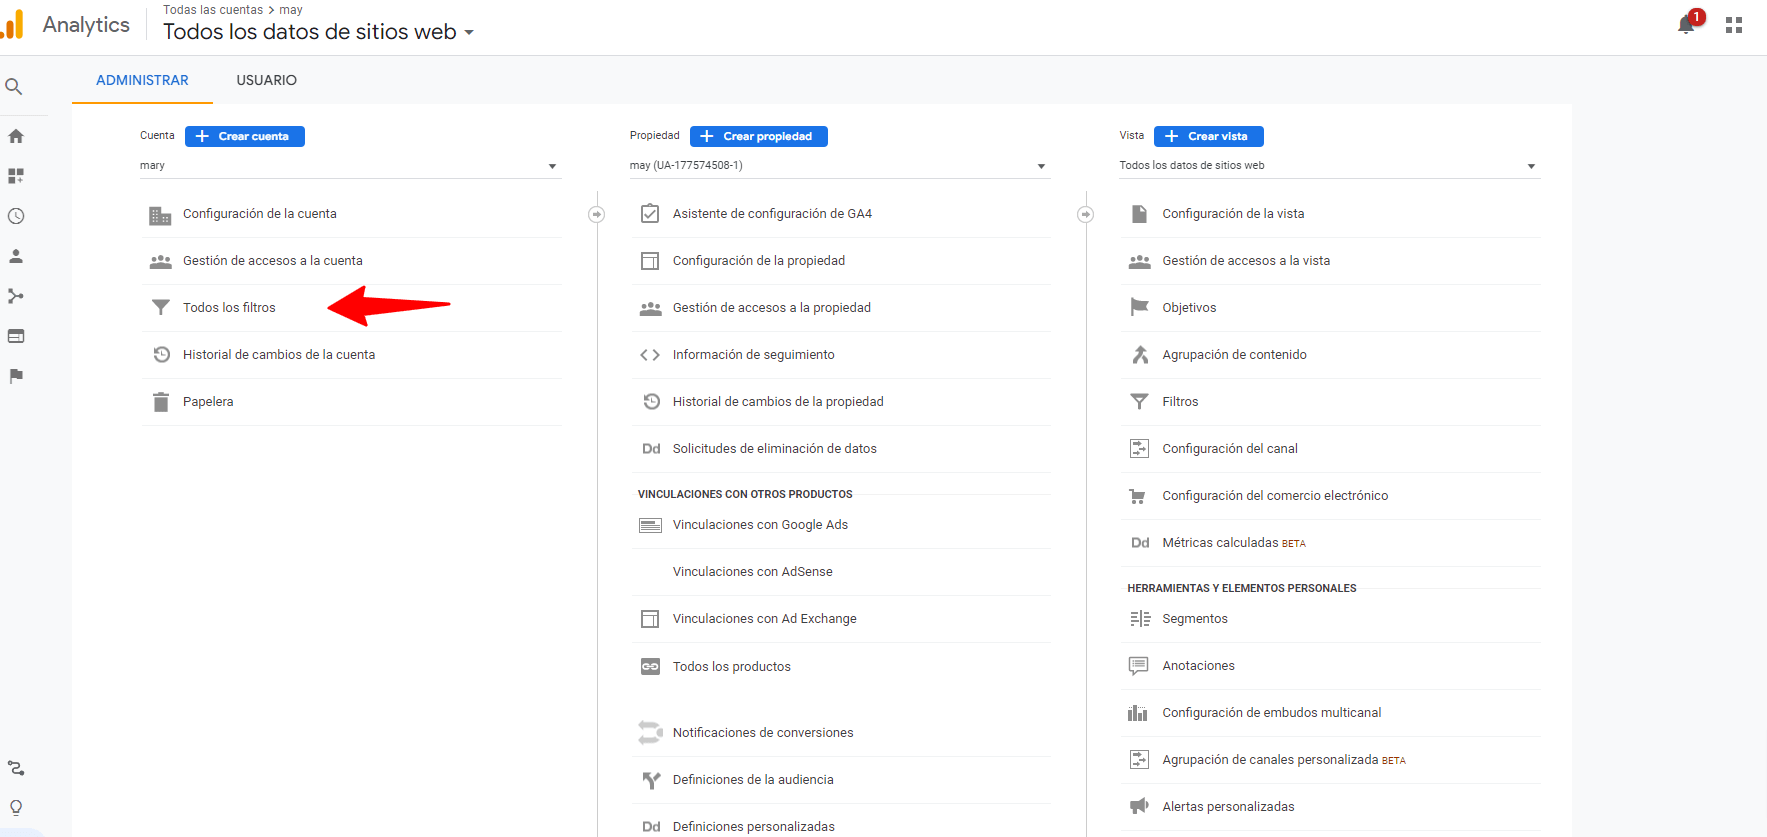This screenshot has height=837, width=1767.
Task: Click history icon for Historial de cambios de la cuenta
Action: 161,354
